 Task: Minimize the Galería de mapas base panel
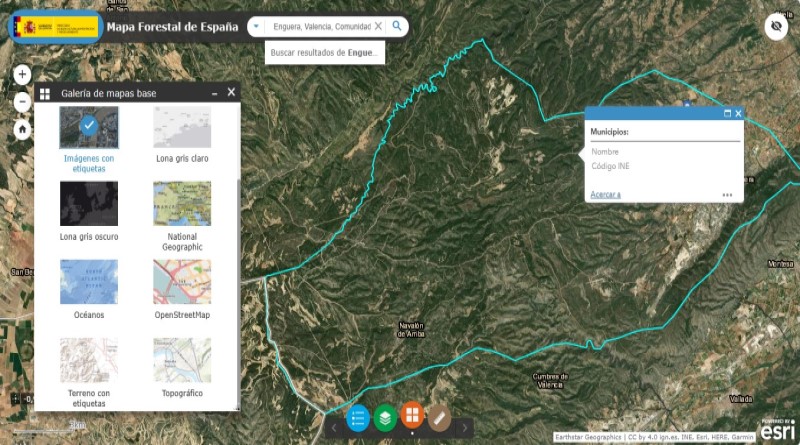tap(215, 93)
